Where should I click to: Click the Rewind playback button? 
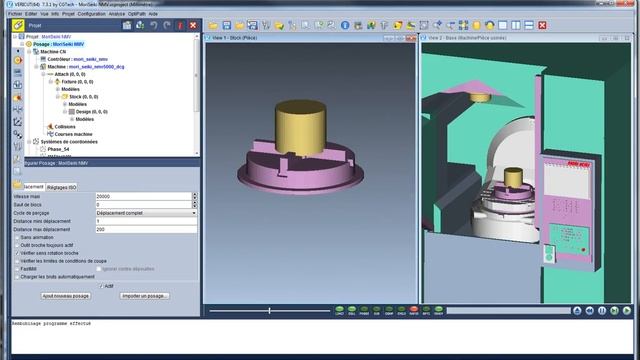coord(589,311)
